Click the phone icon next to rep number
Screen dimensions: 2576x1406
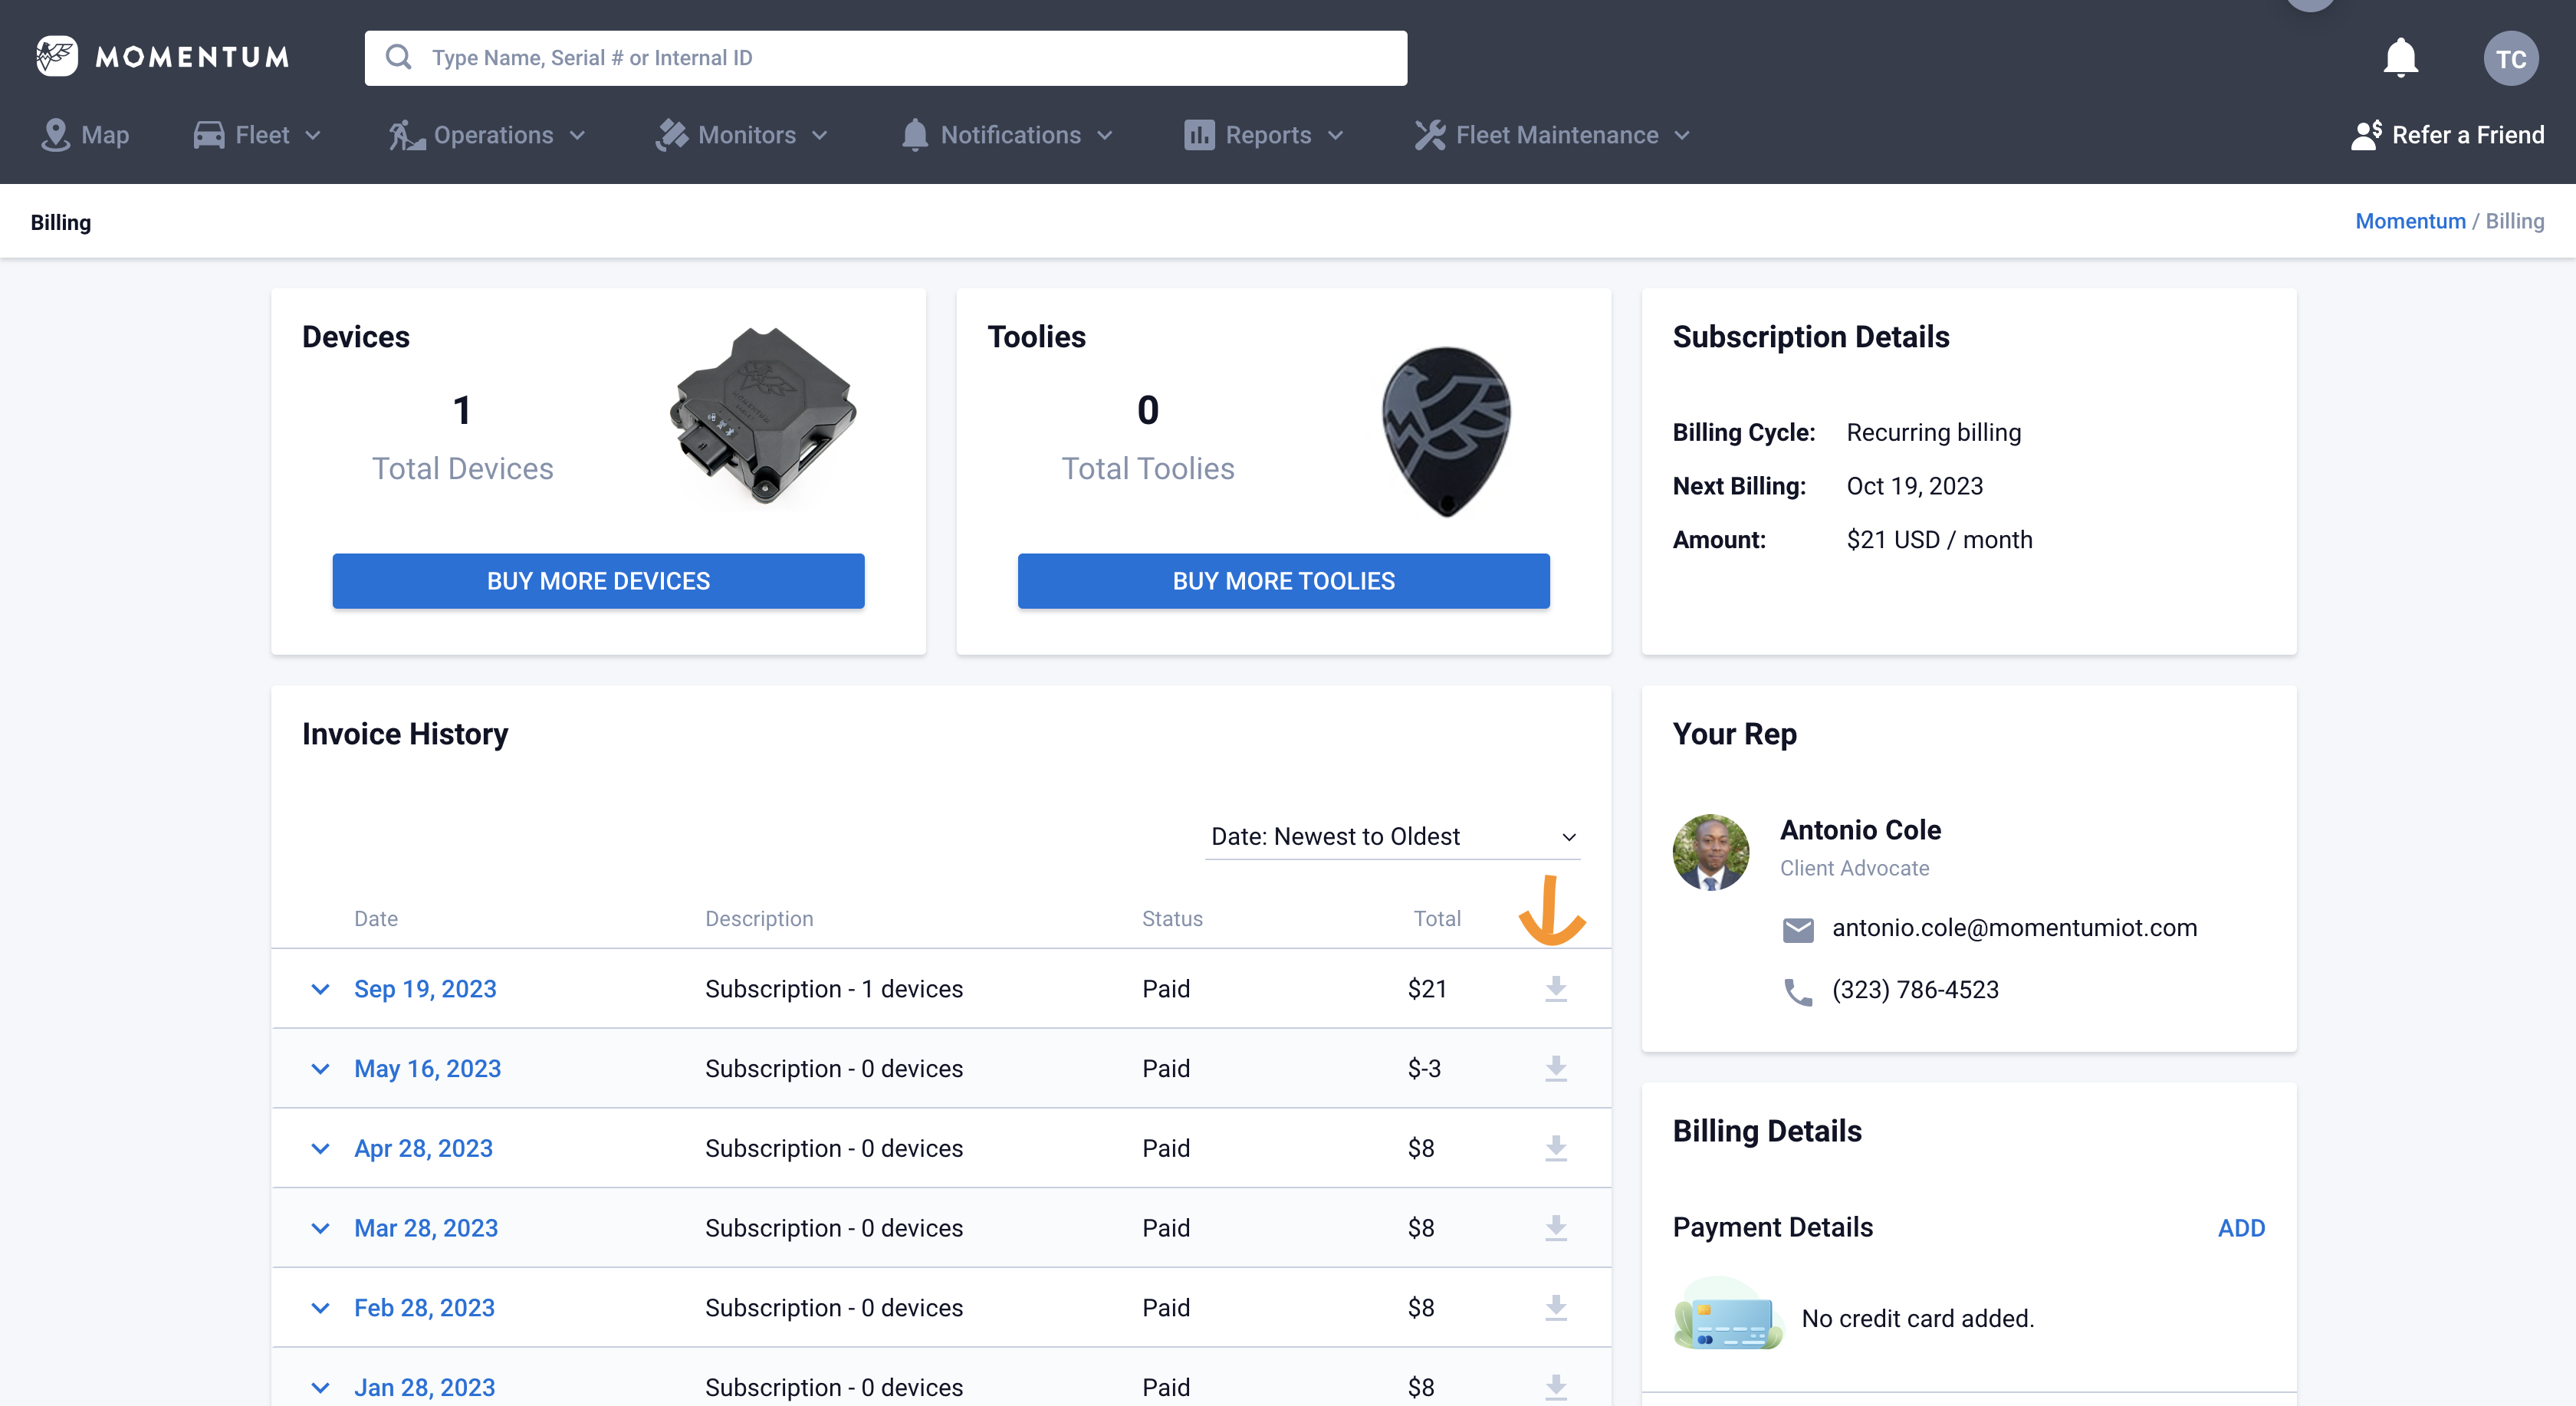[x=1797, y=991]
